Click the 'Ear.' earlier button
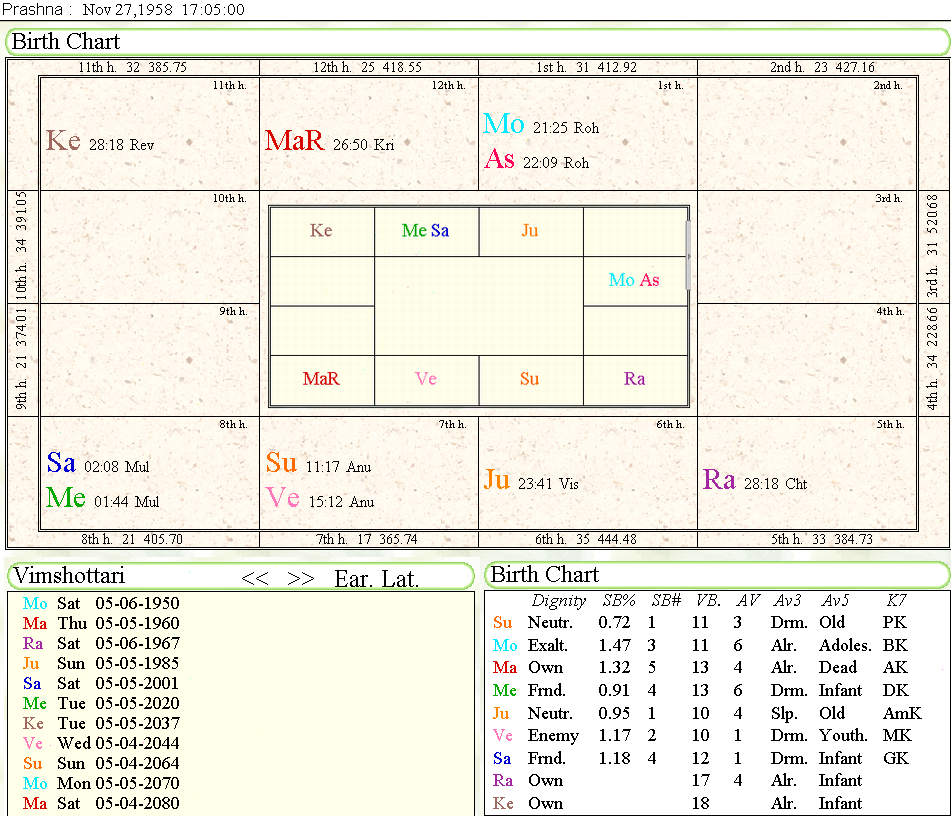The width and height of the screenshot is (951, 816). [x=351, y=579]
